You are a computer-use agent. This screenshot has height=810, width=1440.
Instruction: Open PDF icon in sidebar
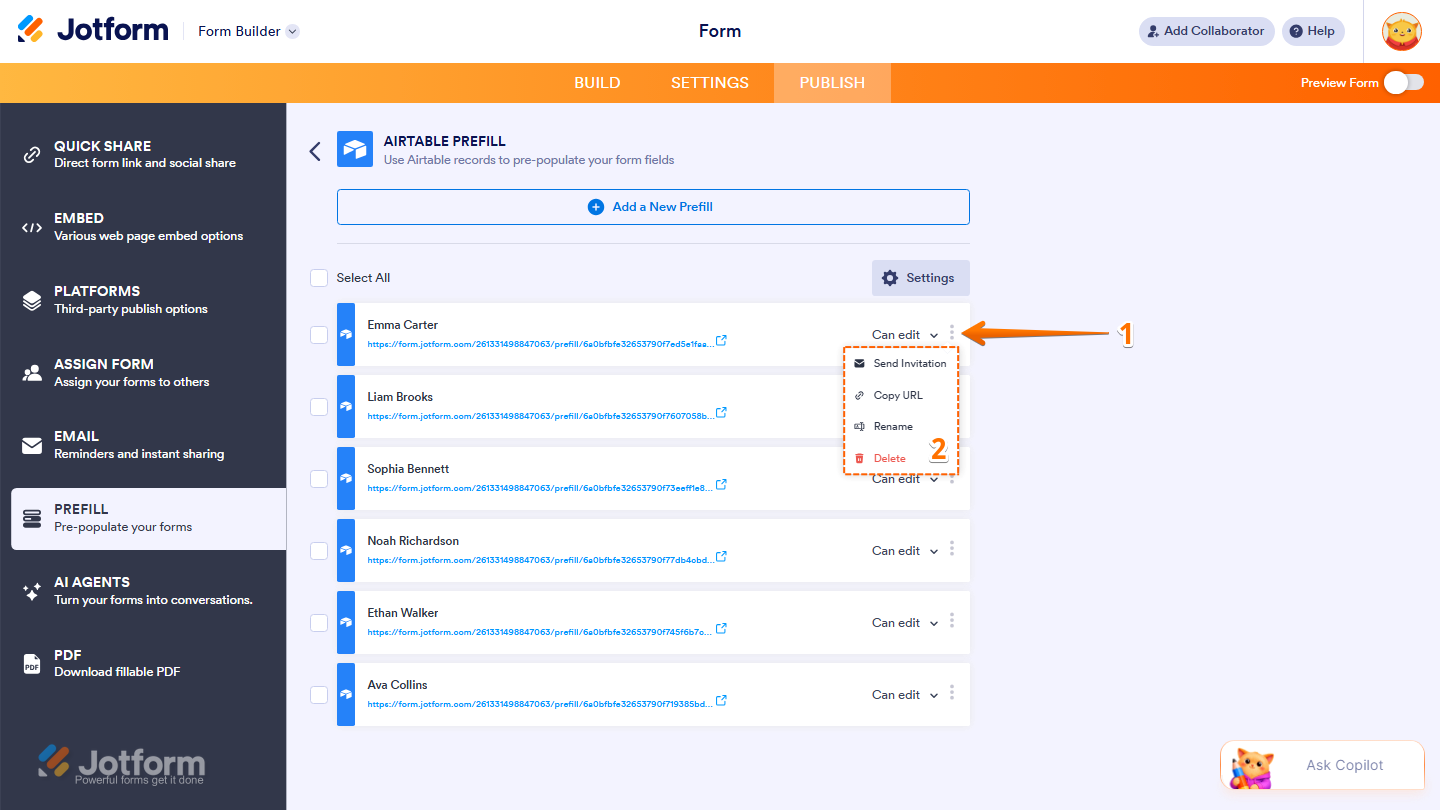[x=32, y=663]
